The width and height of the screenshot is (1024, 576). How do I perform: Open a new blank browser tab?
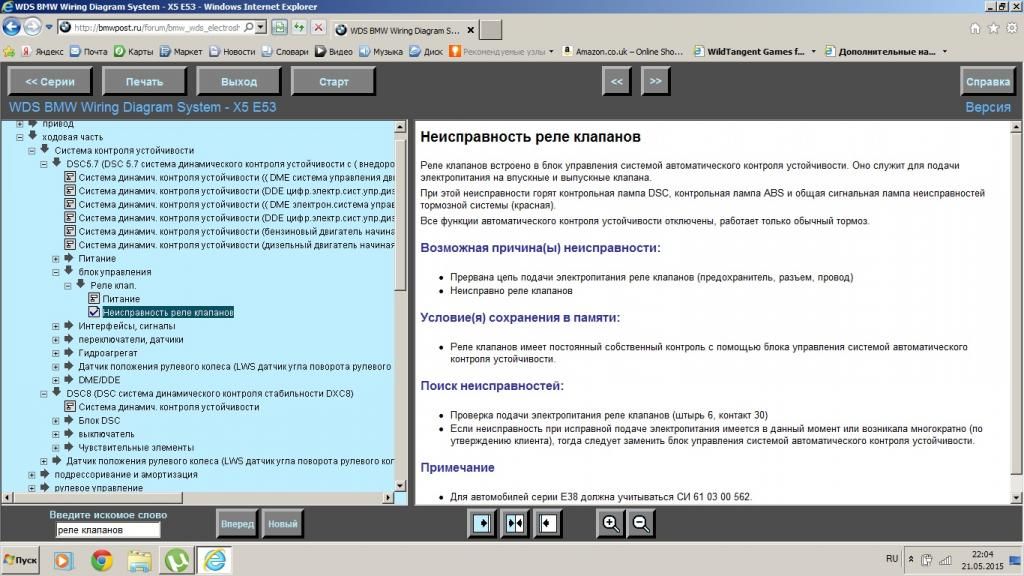(491, 30)
